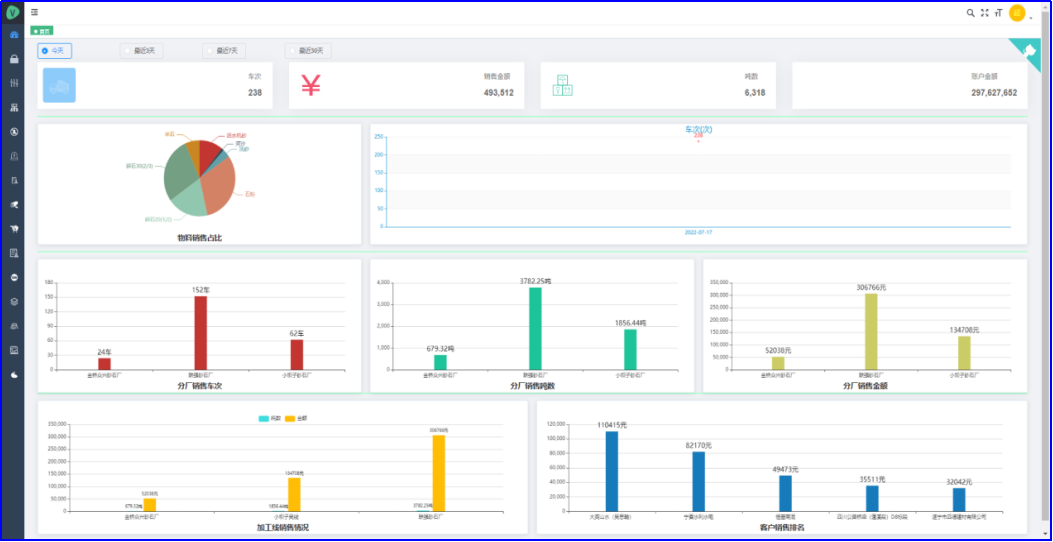Click the green V logo
Viewport: 1053px width, 542px height.
click(x=13, y=12)
